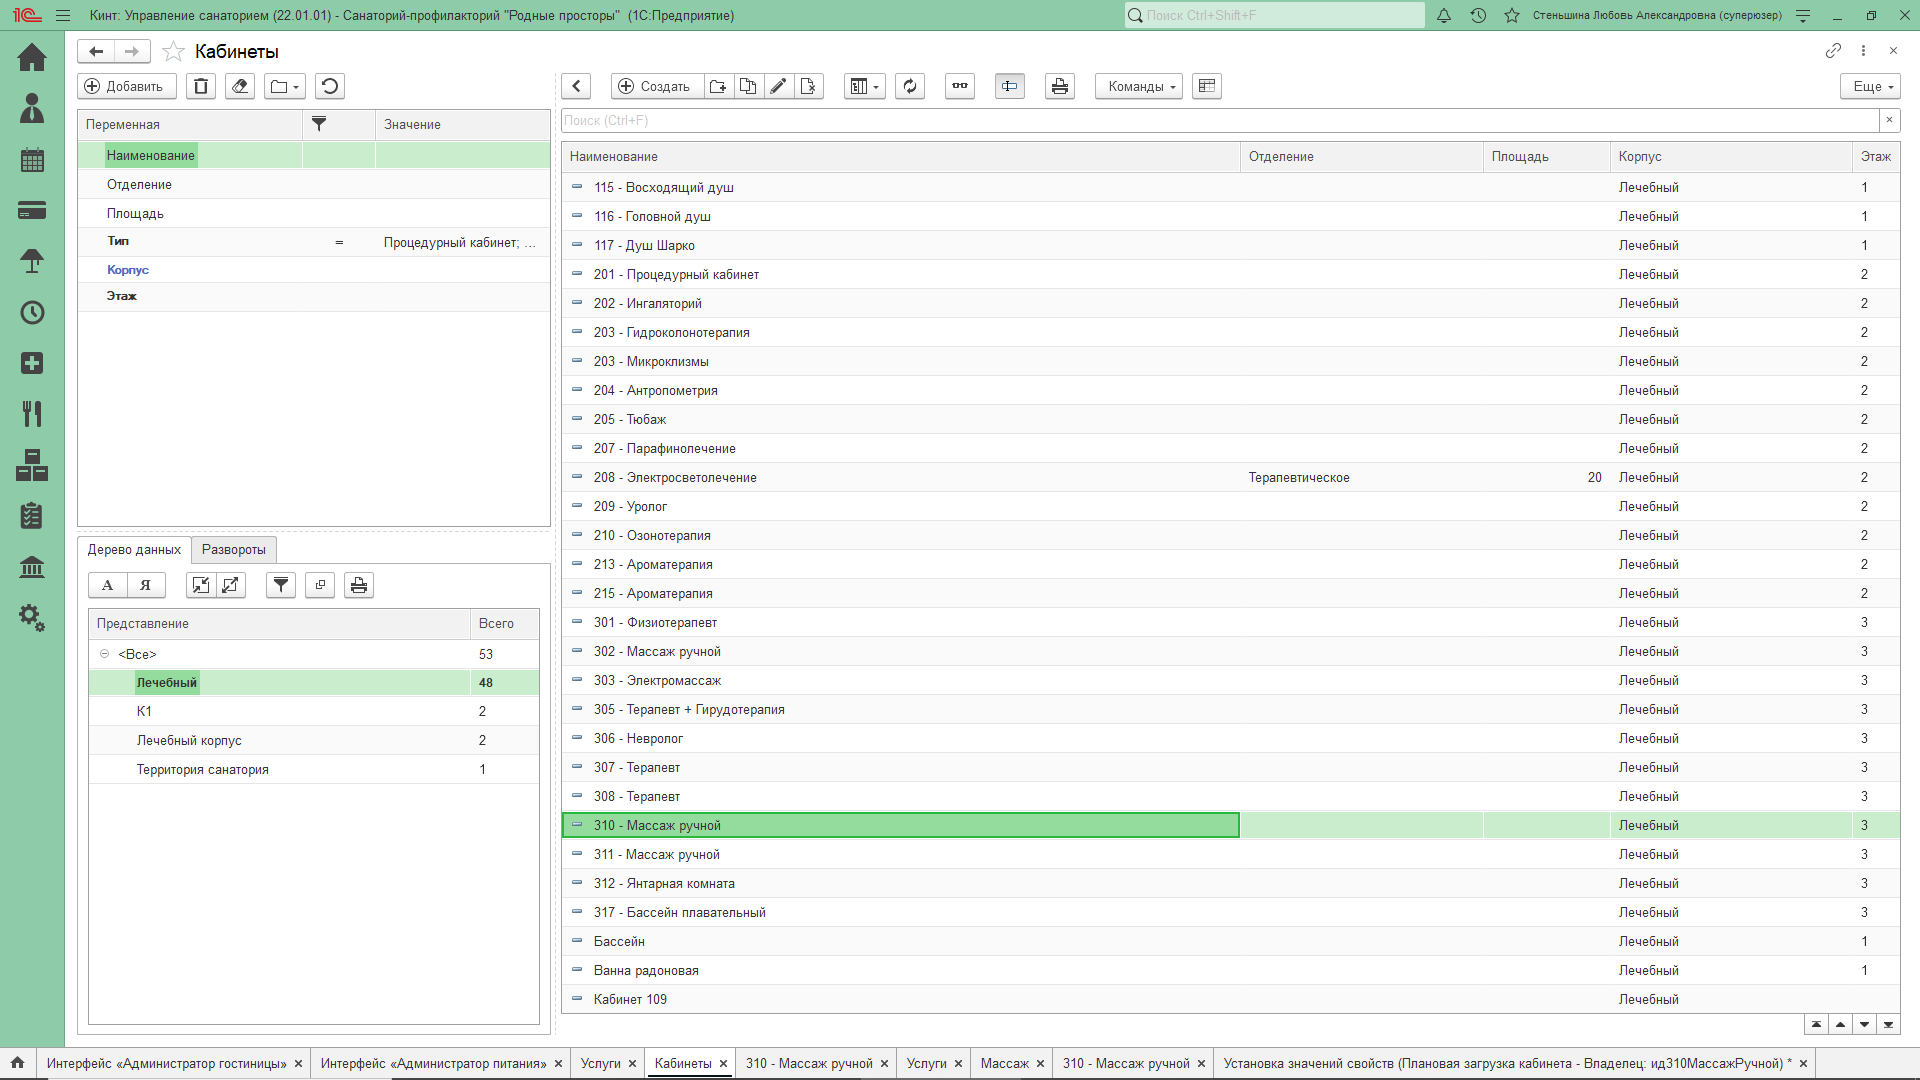The height and width of the screenshot is (1080, 1920).
Task: Toggle the glasses view button
Action: point(959,86)
